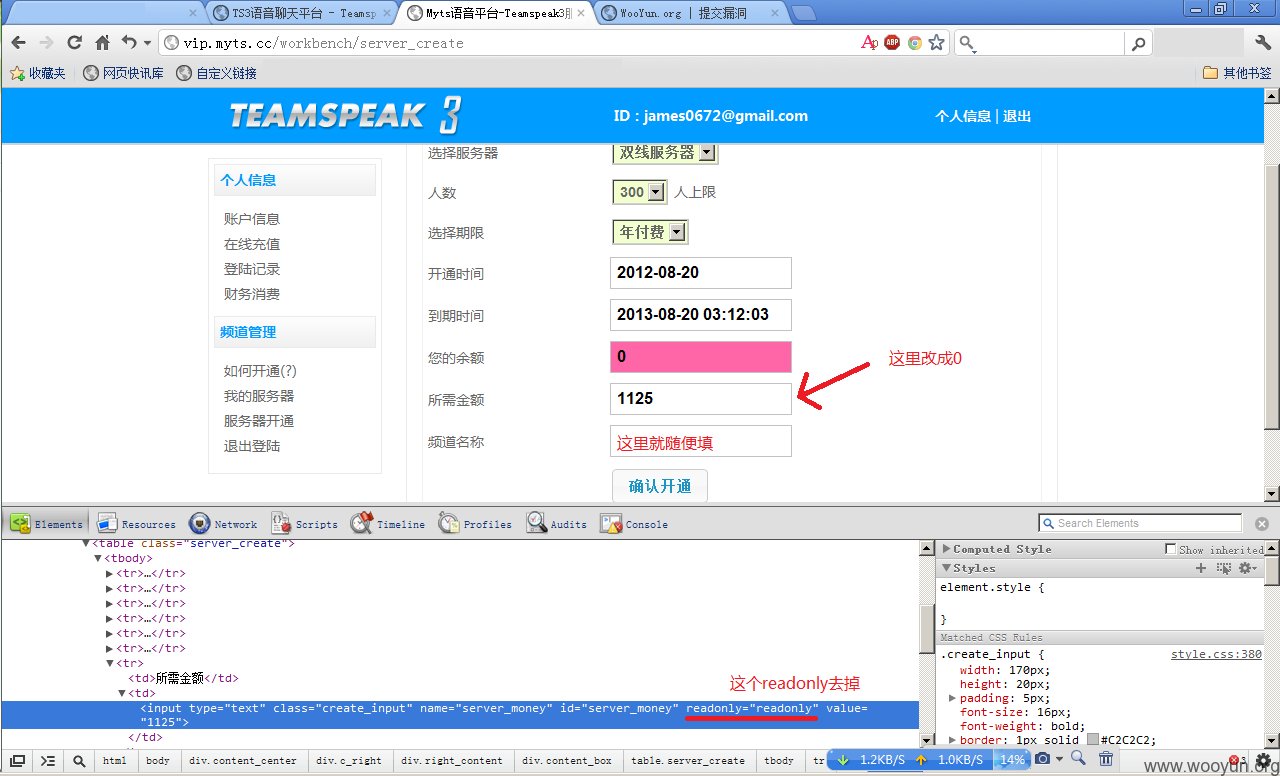Open the Console panel
Screen dimensions: 1280x776
[634, 523]
